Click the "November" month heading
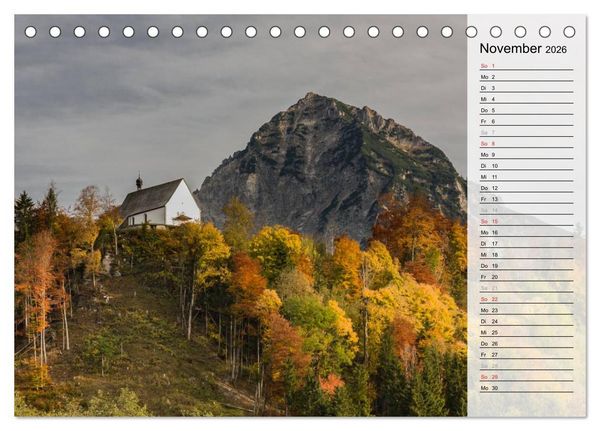This screenshot has width=600, height=431. 510,49
